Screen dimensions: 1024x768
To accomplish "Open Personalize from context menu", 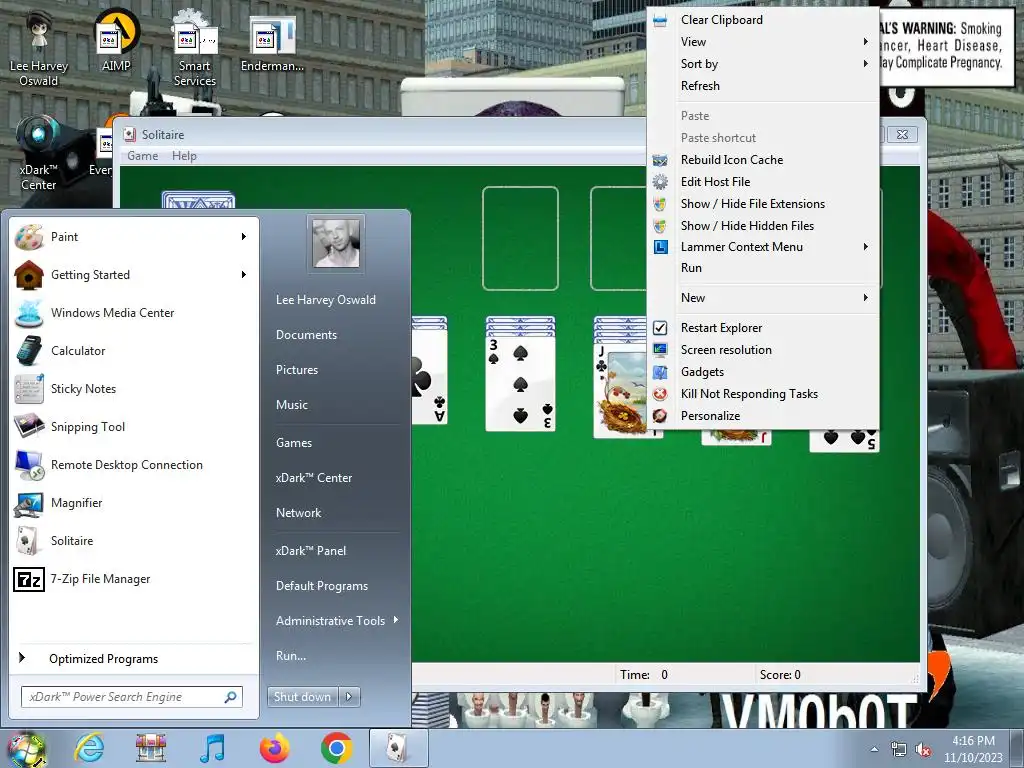I will [x=764, y=416].
